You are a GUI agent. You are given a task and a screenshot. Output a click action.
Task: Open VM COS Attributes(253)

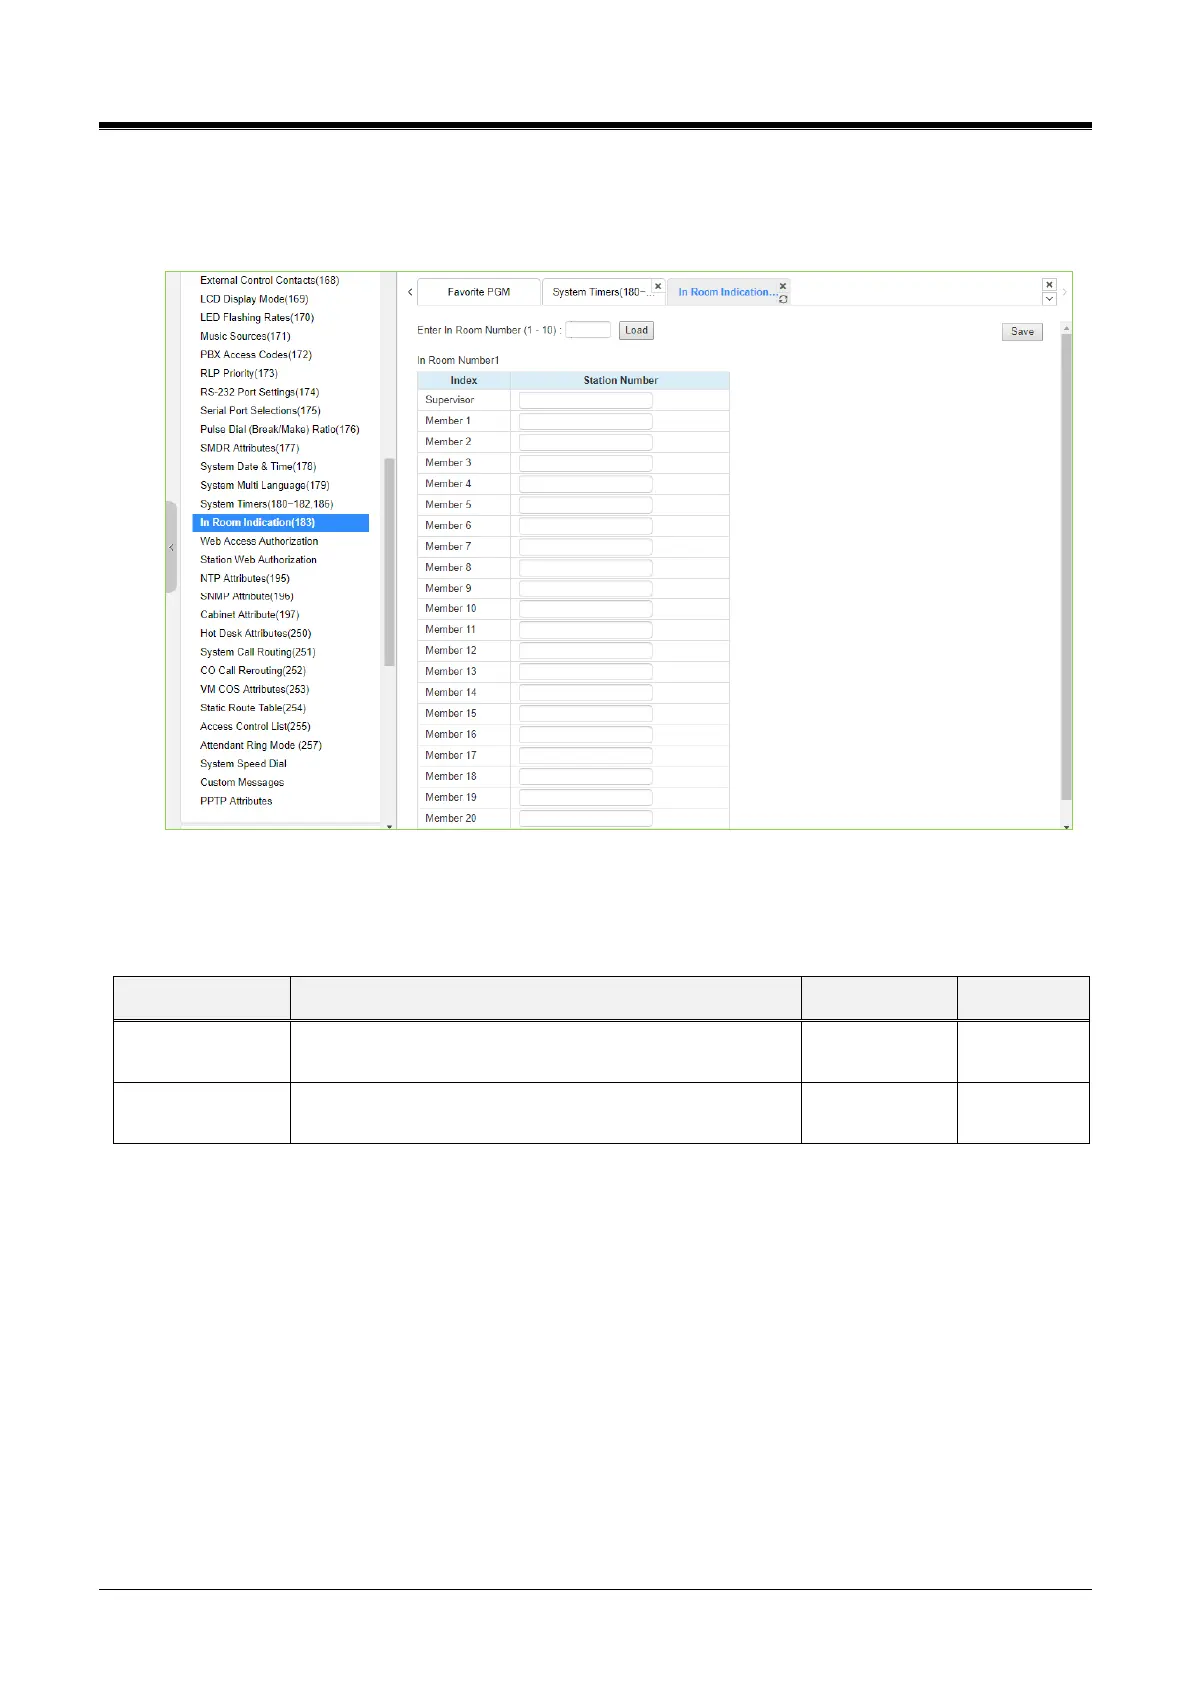(255, 690)
